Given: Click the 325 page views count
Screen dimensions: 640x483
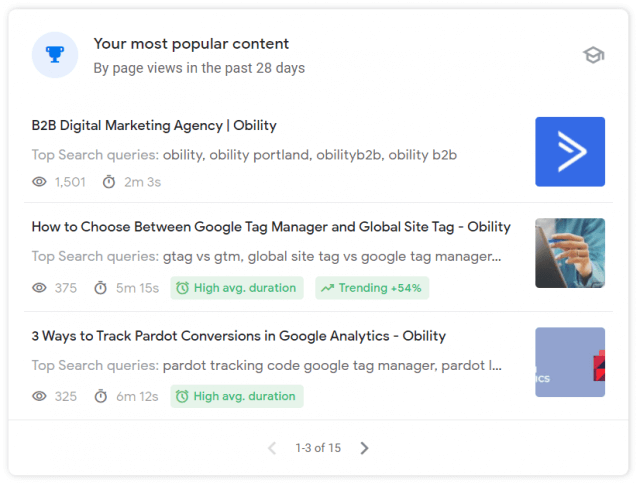Looking at the screenshot, I should click(x=66, y=396).
